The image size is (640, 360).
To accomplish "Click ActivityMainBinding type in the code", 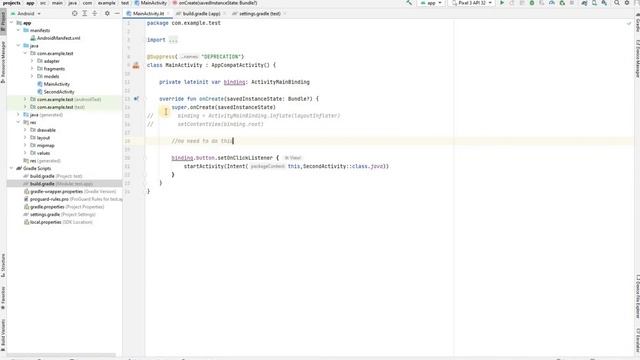I will 280,82.
